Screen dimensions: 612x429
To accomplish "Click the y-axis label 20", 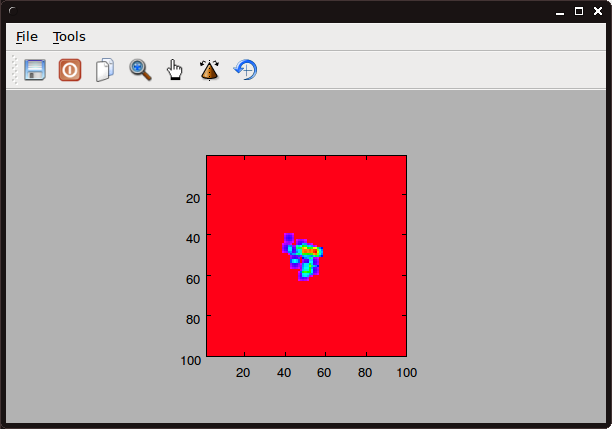I will click(193, 198).
